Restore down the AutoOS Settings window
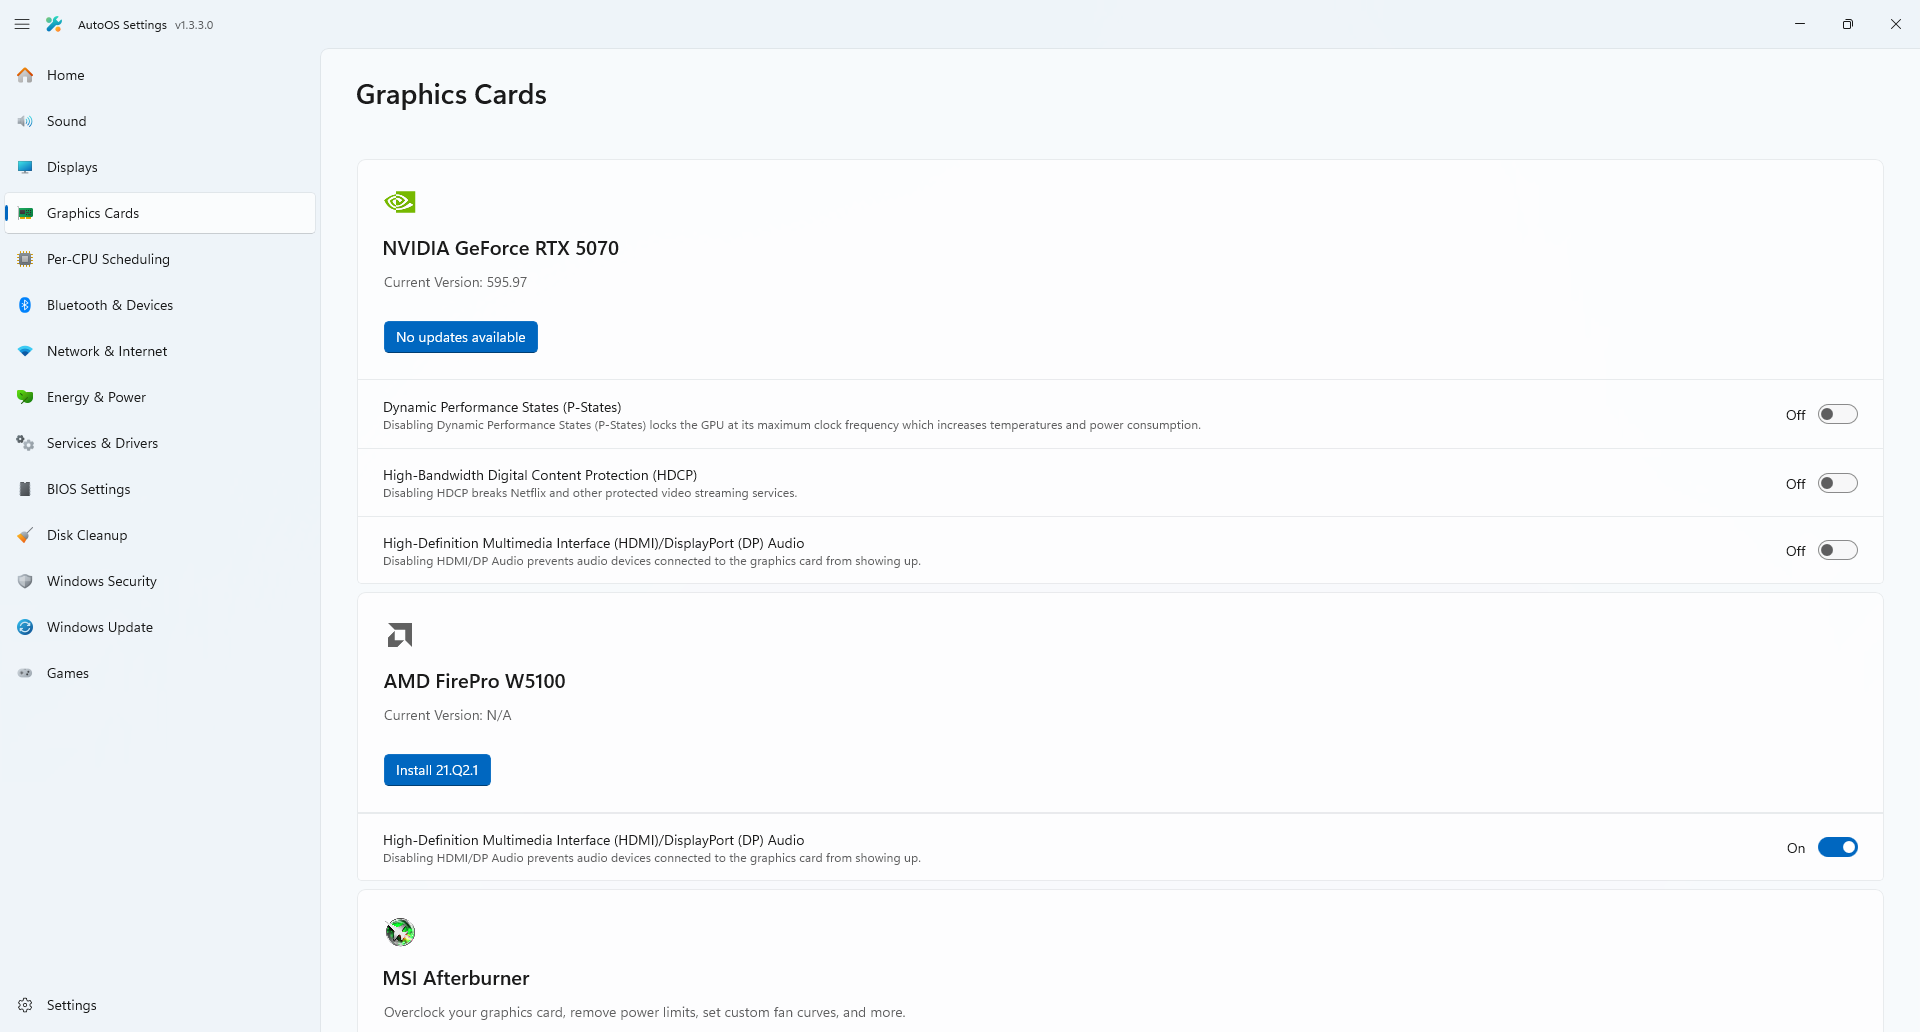The image size is (1920, 1032). pyautogui.click(x=1848, y=24)
